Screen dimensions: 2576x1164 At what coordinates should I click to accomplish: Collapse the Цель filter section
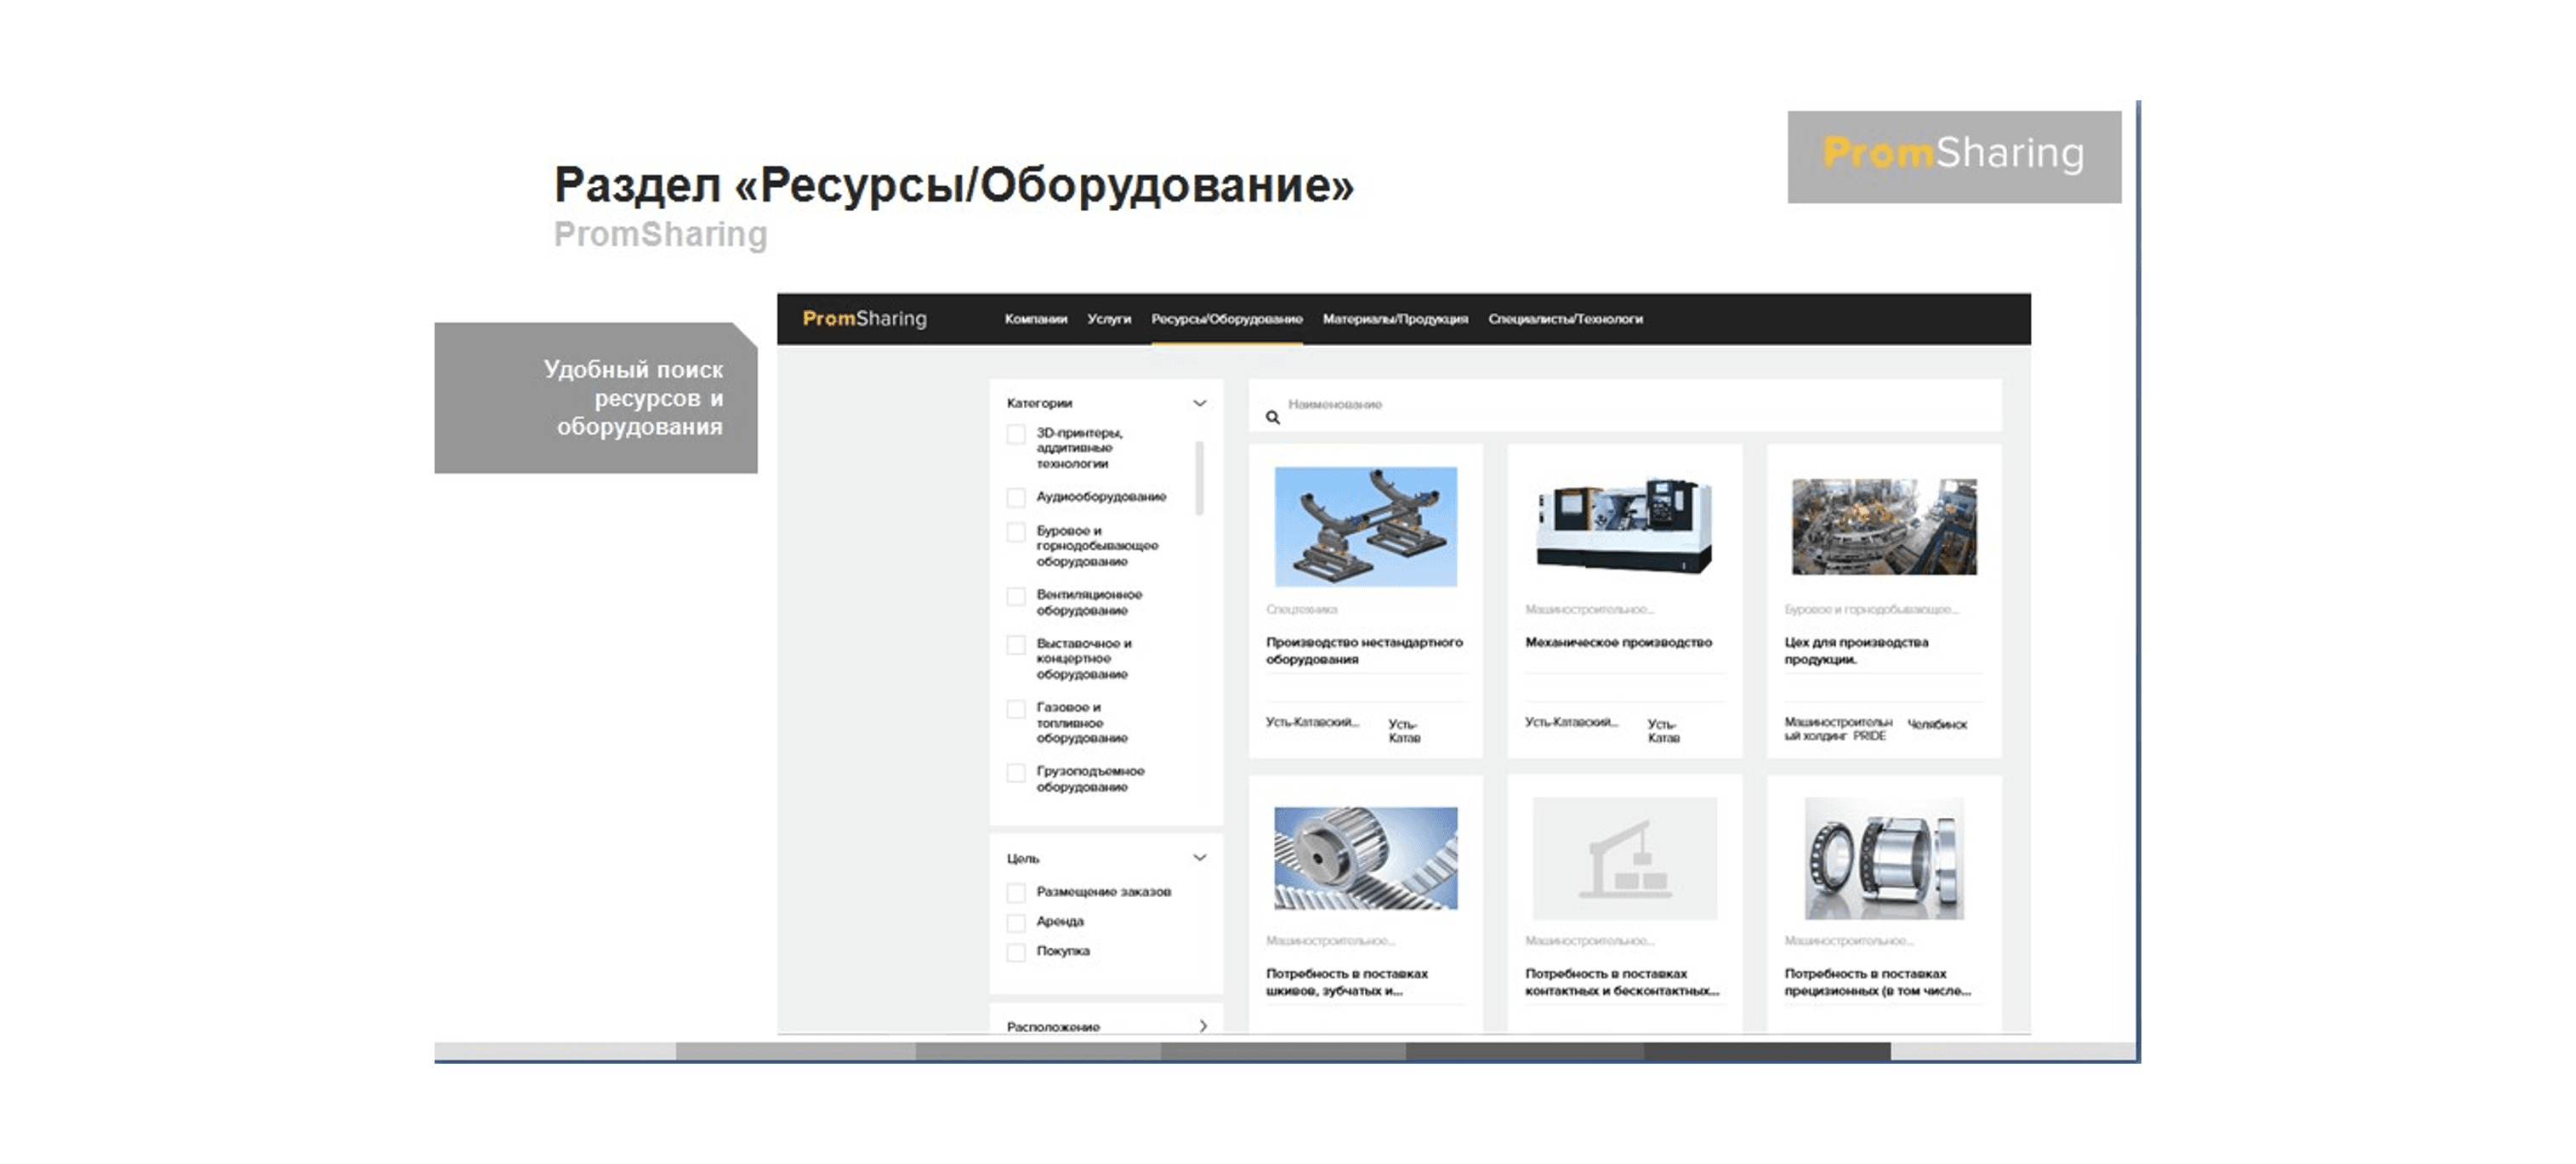coord(1199,858)
